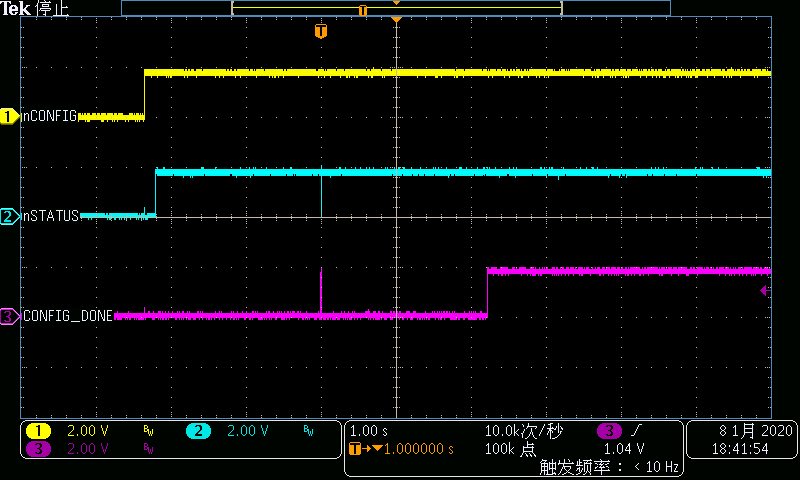Click the 1.04 V trigger level readout

point(624,449)
